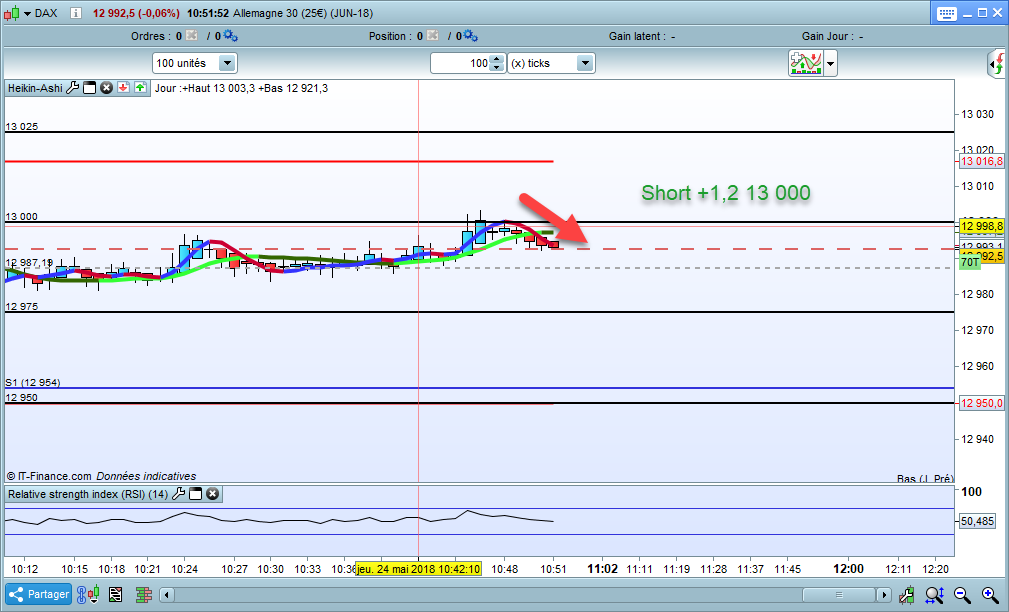The image size is (1009, 612).
Task: Click the 12 975 horizontal line label
Action: pyautogui.click(x=21, y=306)
